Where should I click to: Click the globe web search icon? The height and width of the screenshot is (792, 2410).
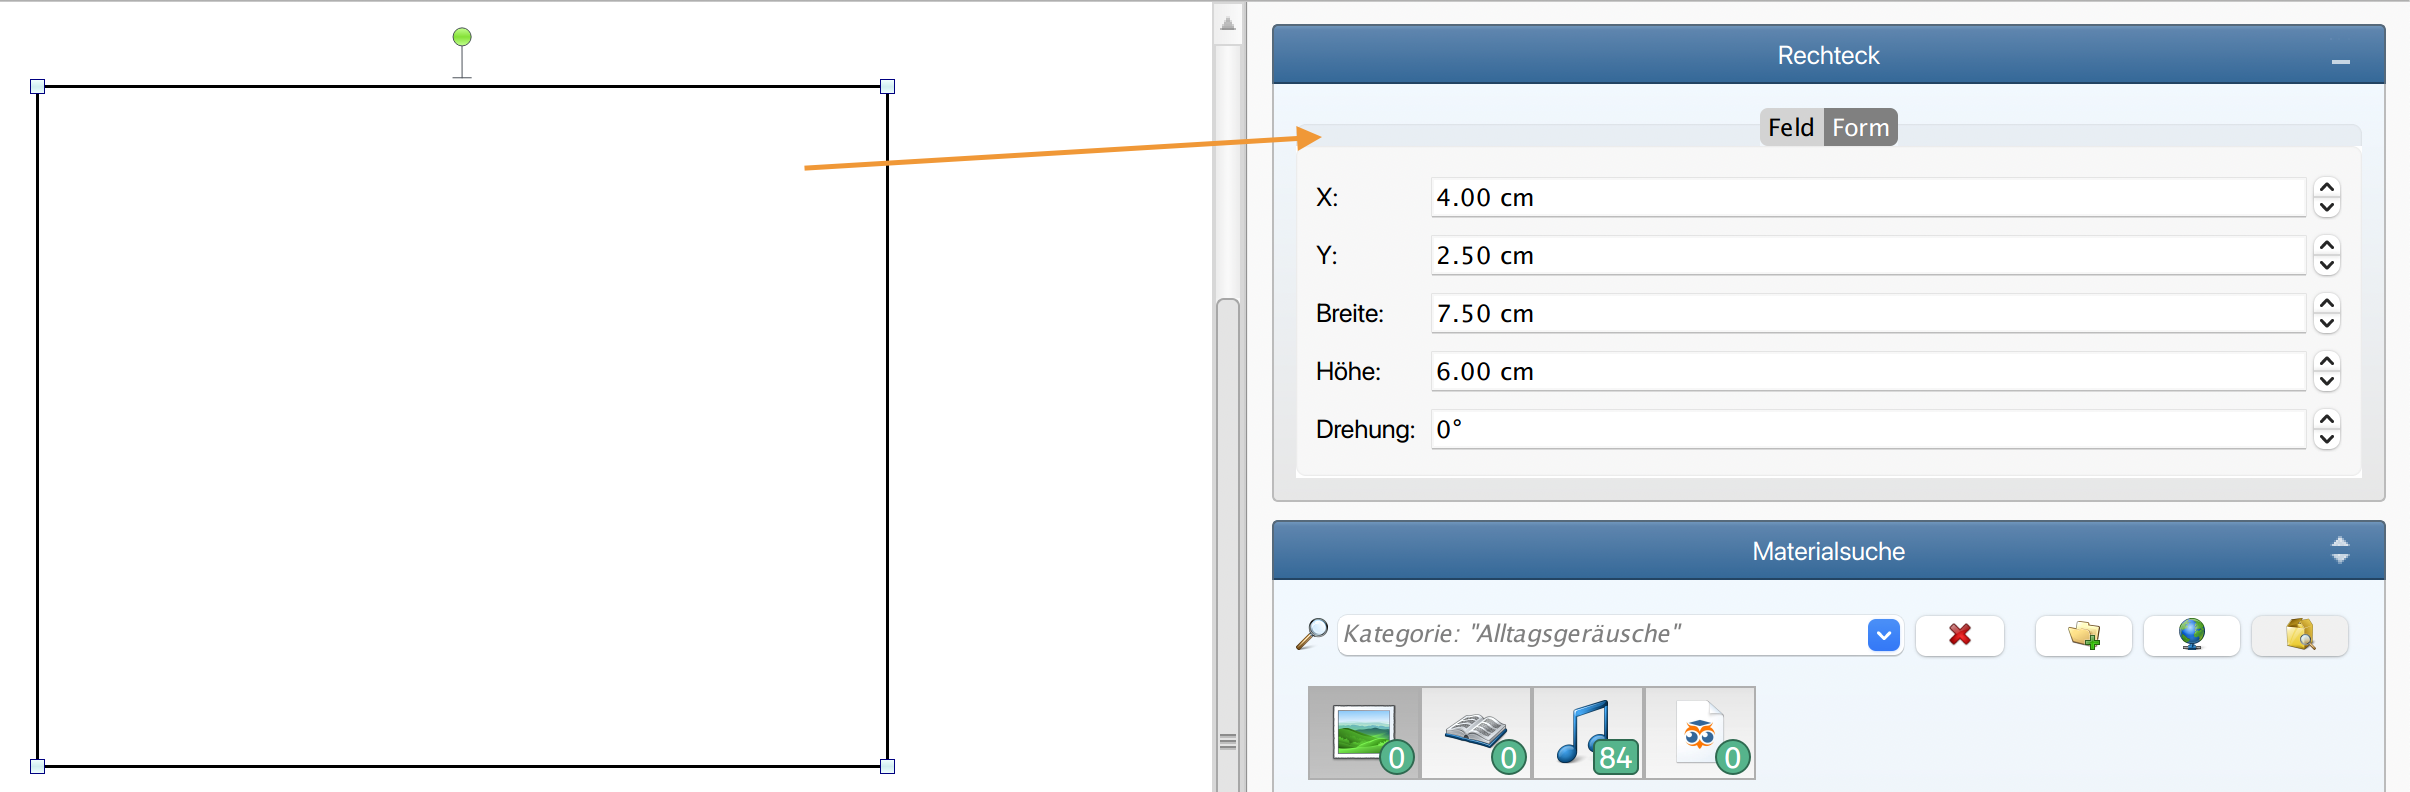[x=2191, y=635]
